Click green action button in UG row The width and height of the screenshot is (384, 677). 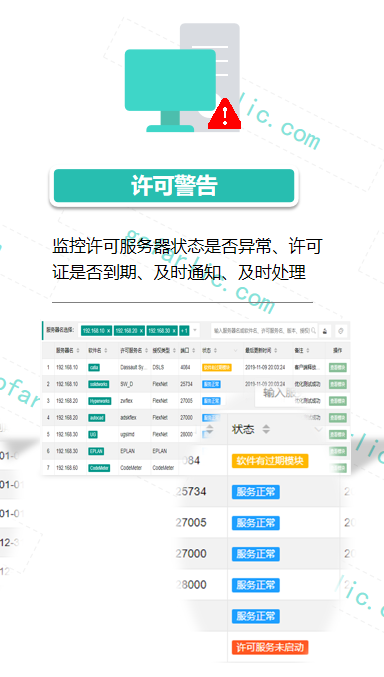(337, 435)
